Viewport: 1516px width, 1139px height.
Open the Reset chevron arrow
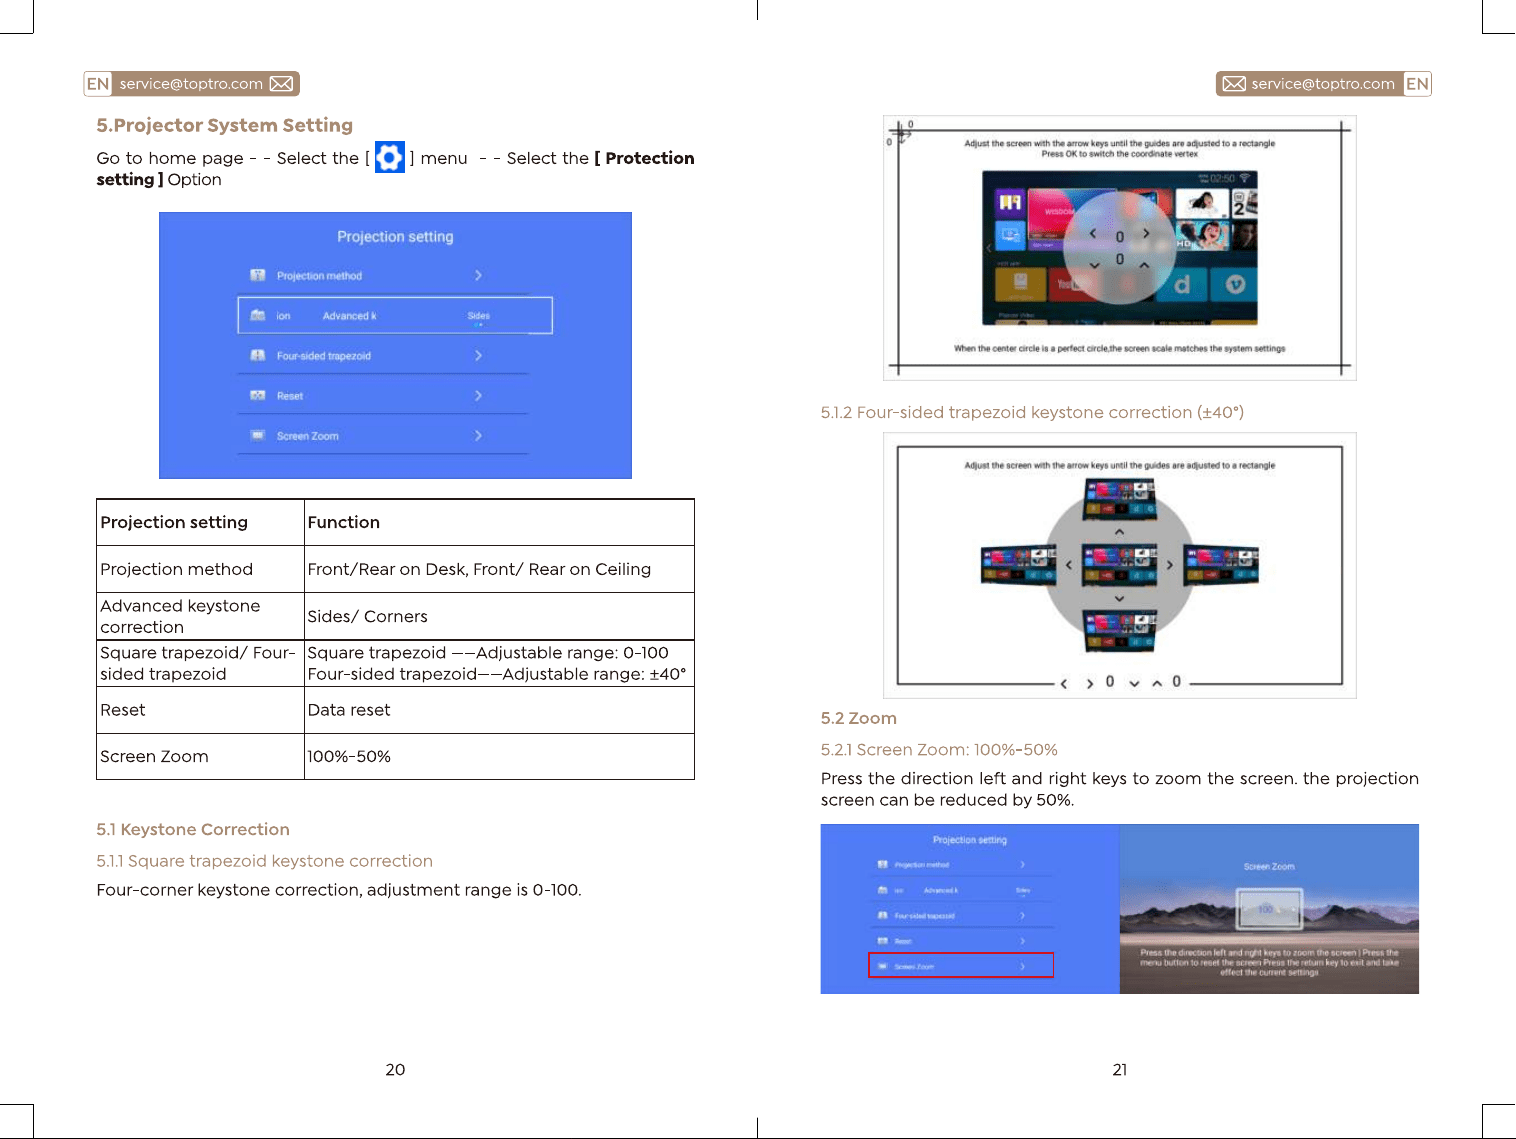coord(478,396)
